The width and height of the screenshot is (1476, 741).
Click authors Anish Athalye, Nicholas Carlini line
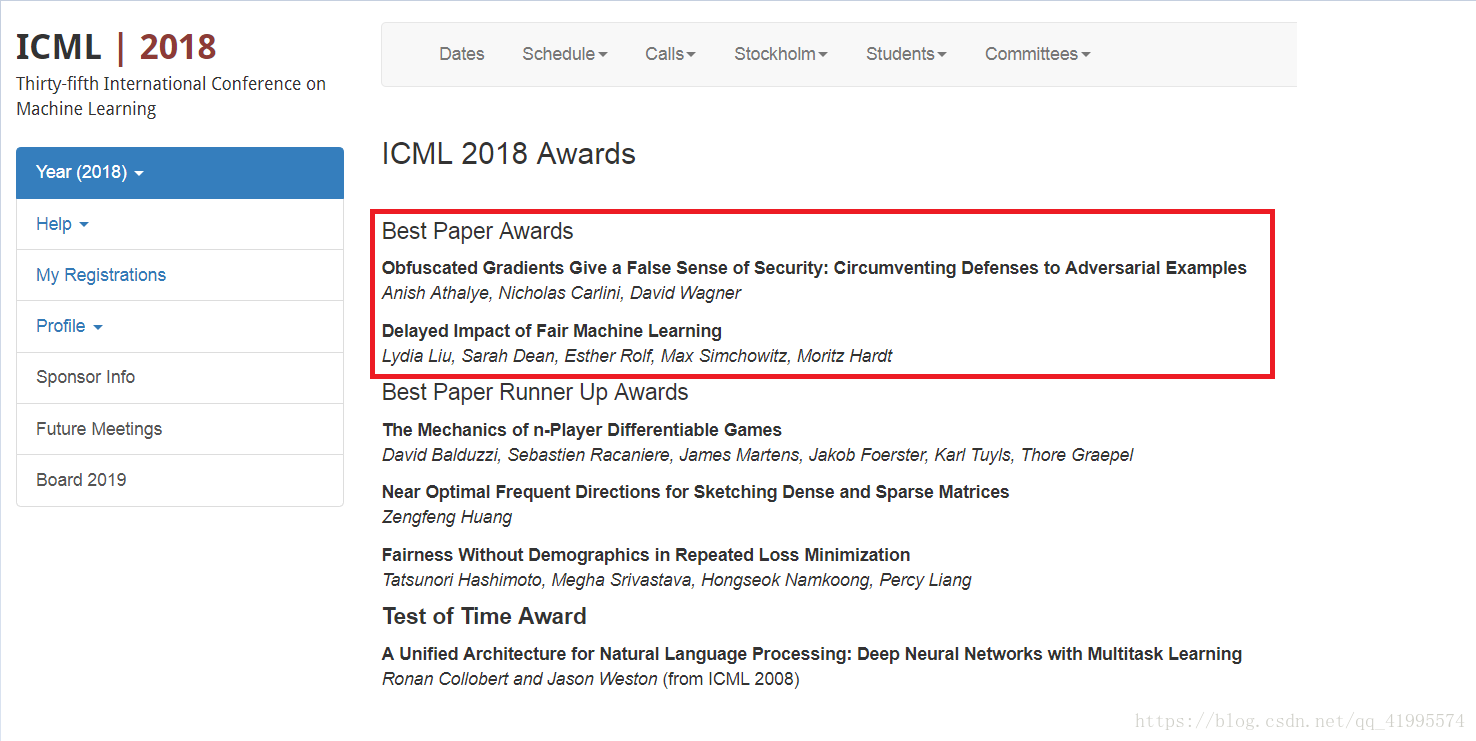561,293
